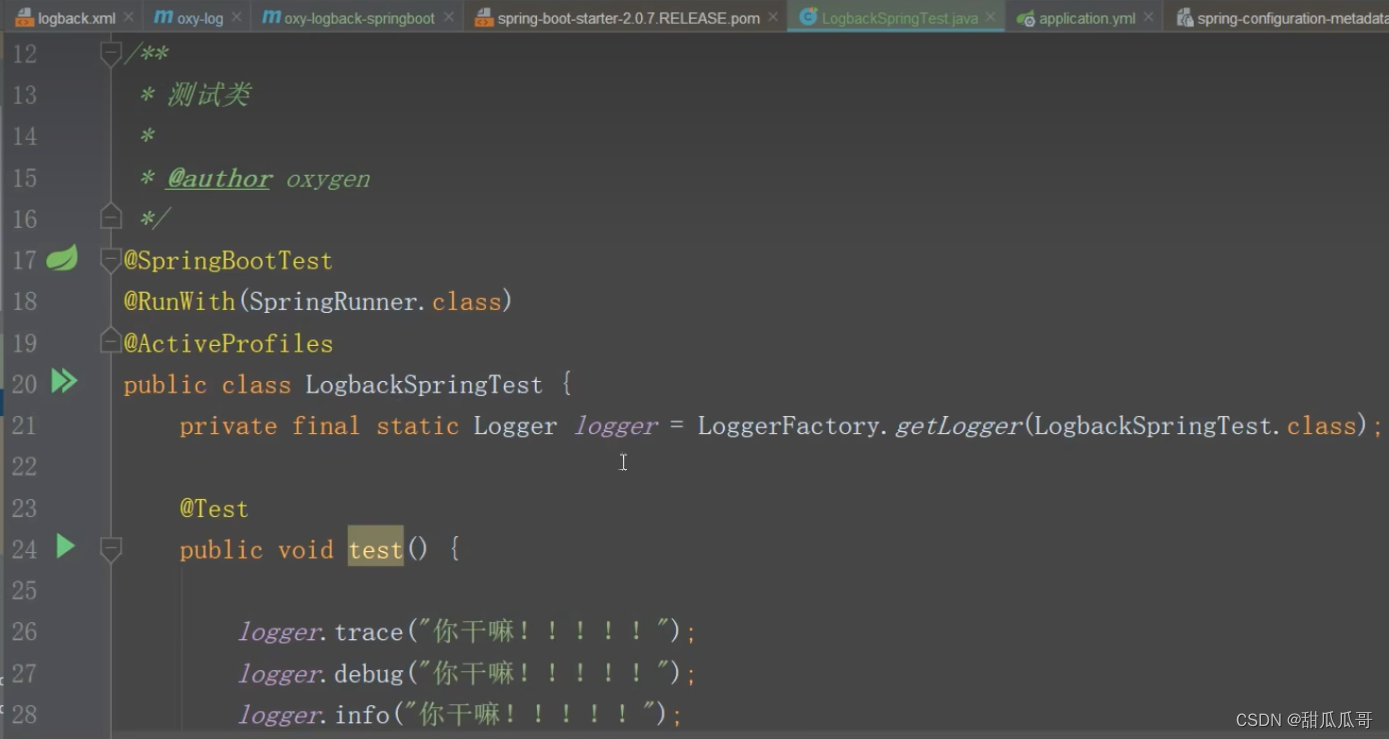The width and height of the screenshot is (1389, 739).
Task: Click the void keyword on line 24
Action: tap(306, 549)
